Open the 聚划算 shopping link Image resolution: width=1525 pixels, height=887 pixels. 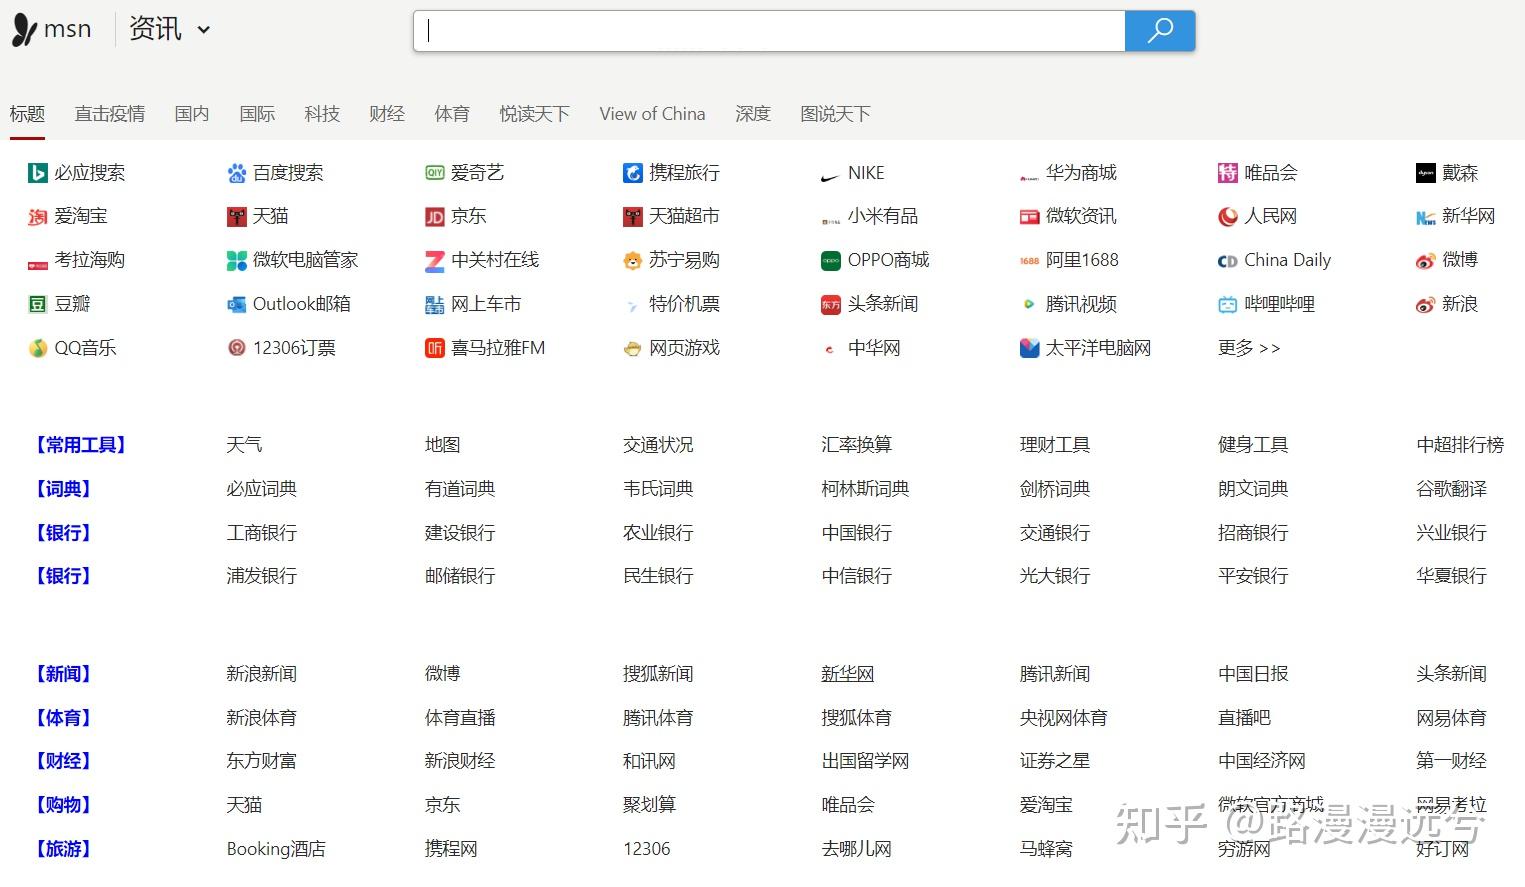tap(649, 805)
